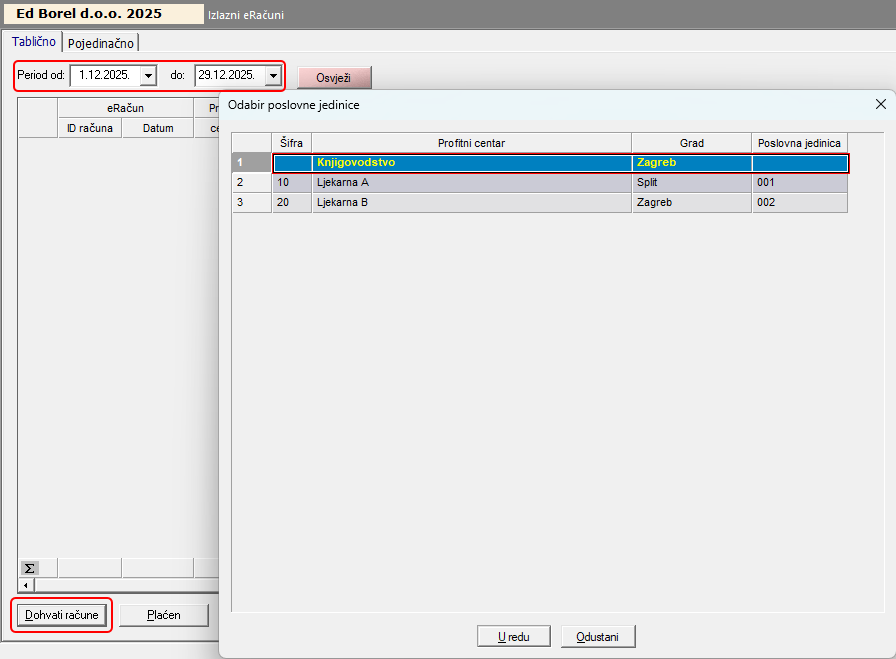Click the Šifra column header
This screenshot has width=896, height=659.
(291, 143)
